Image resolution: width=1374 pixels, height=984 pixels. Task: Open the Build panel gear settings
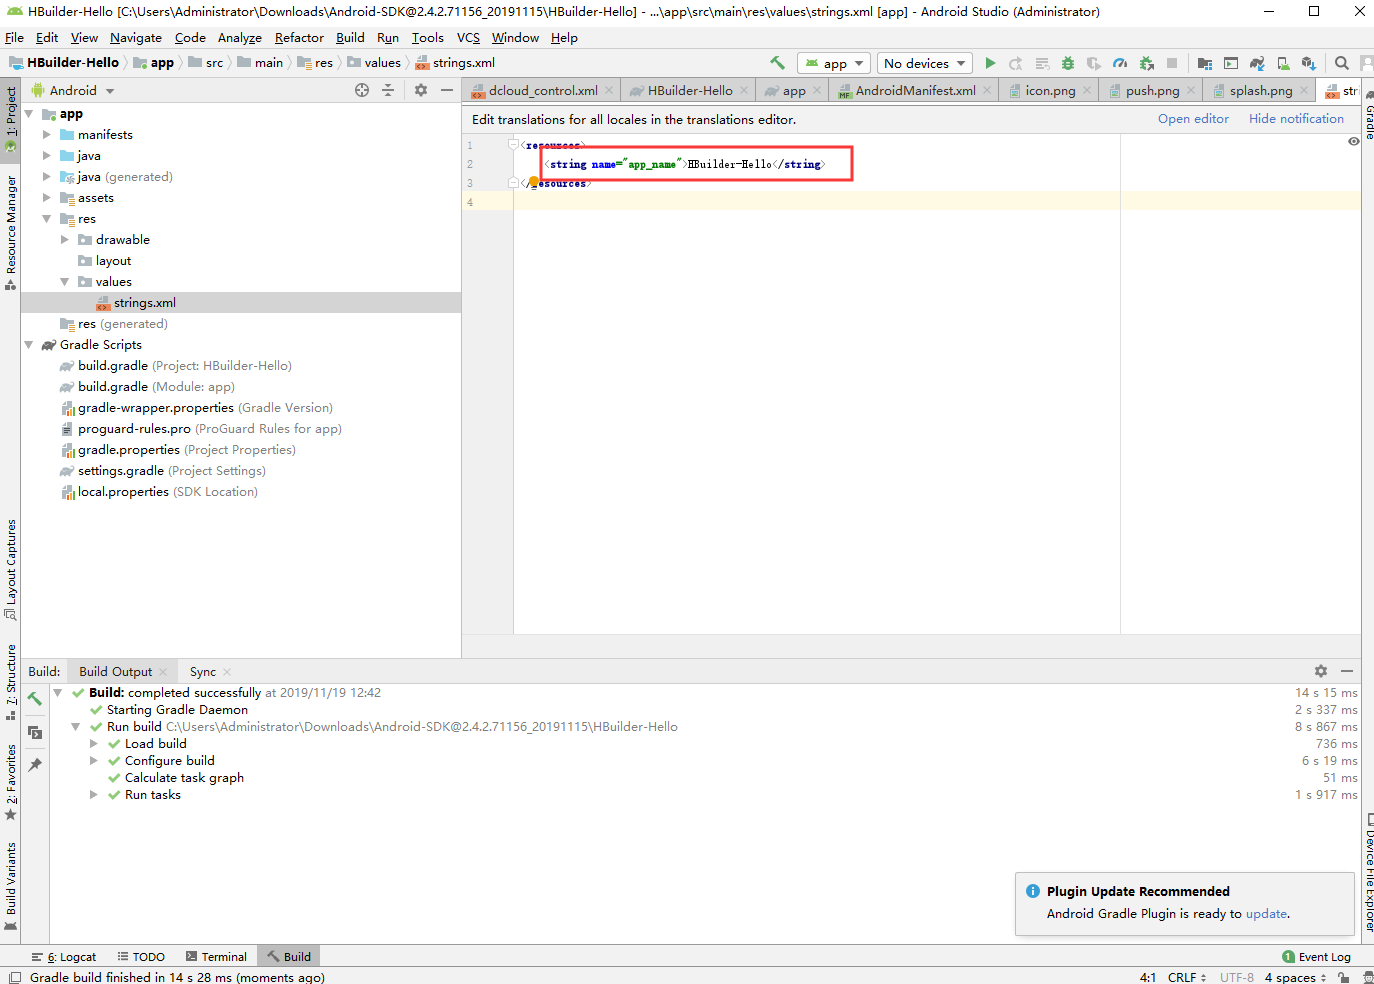tap(1321, 671)
